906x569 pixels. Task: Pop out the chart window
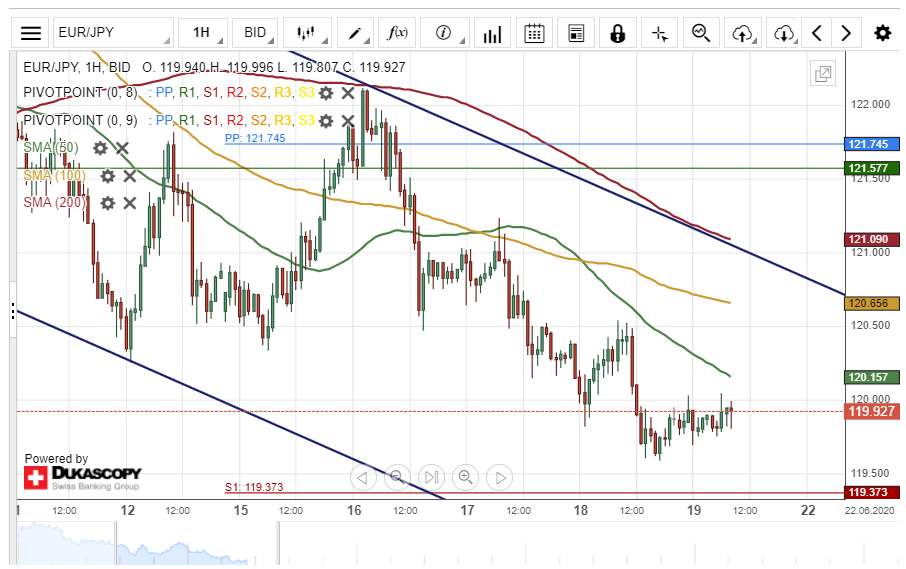(x=823, y=74)
